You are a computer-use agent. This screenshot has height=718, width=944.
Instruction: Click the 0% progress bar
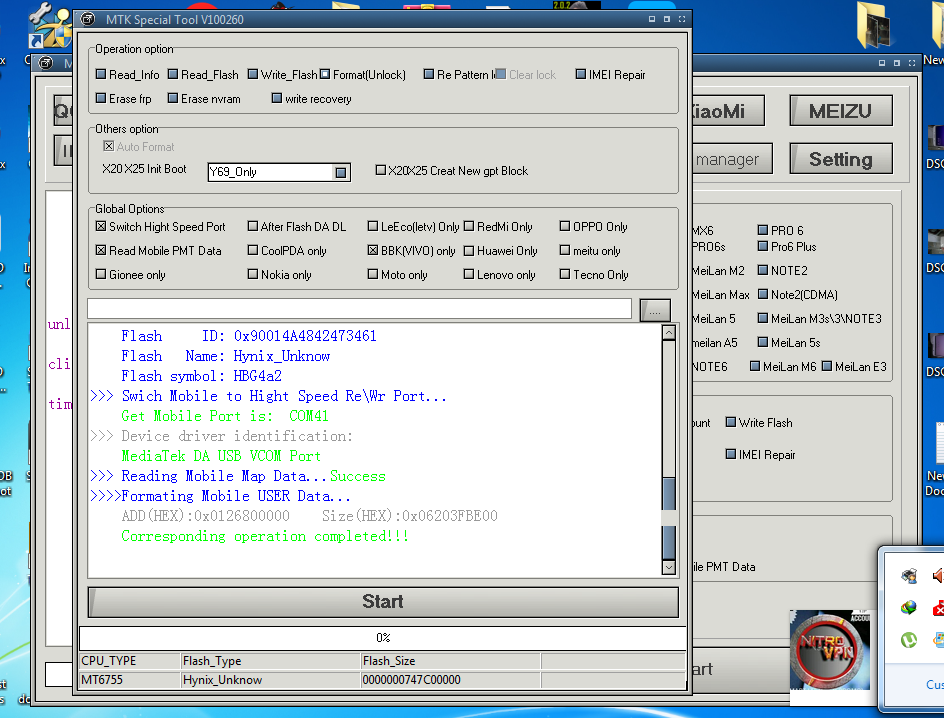click(x=382, y=638)
